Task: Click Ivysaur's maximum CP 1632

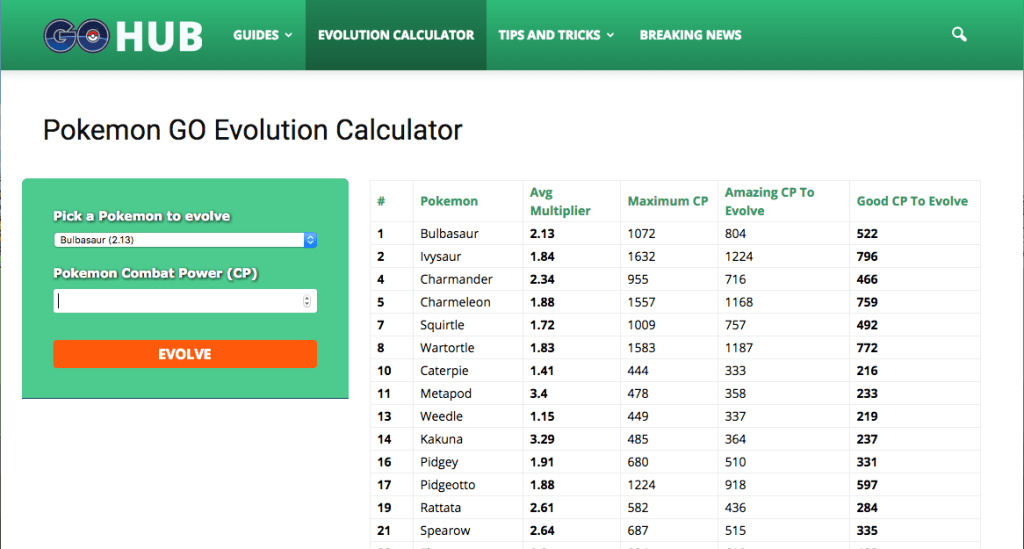Action: tap(641, 257)
